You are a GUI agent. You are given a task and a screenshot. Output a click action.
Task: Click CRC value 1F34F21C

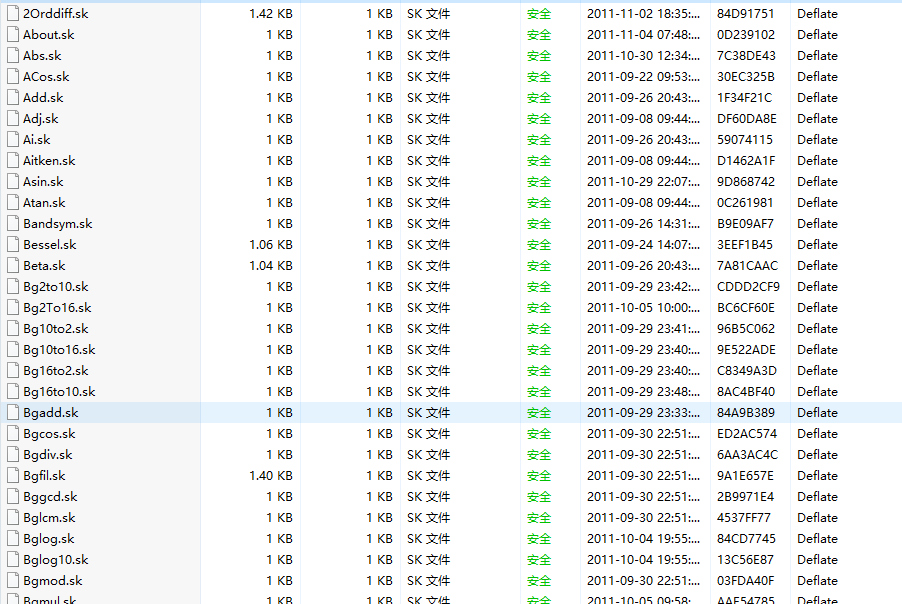[x=745, y=97]
